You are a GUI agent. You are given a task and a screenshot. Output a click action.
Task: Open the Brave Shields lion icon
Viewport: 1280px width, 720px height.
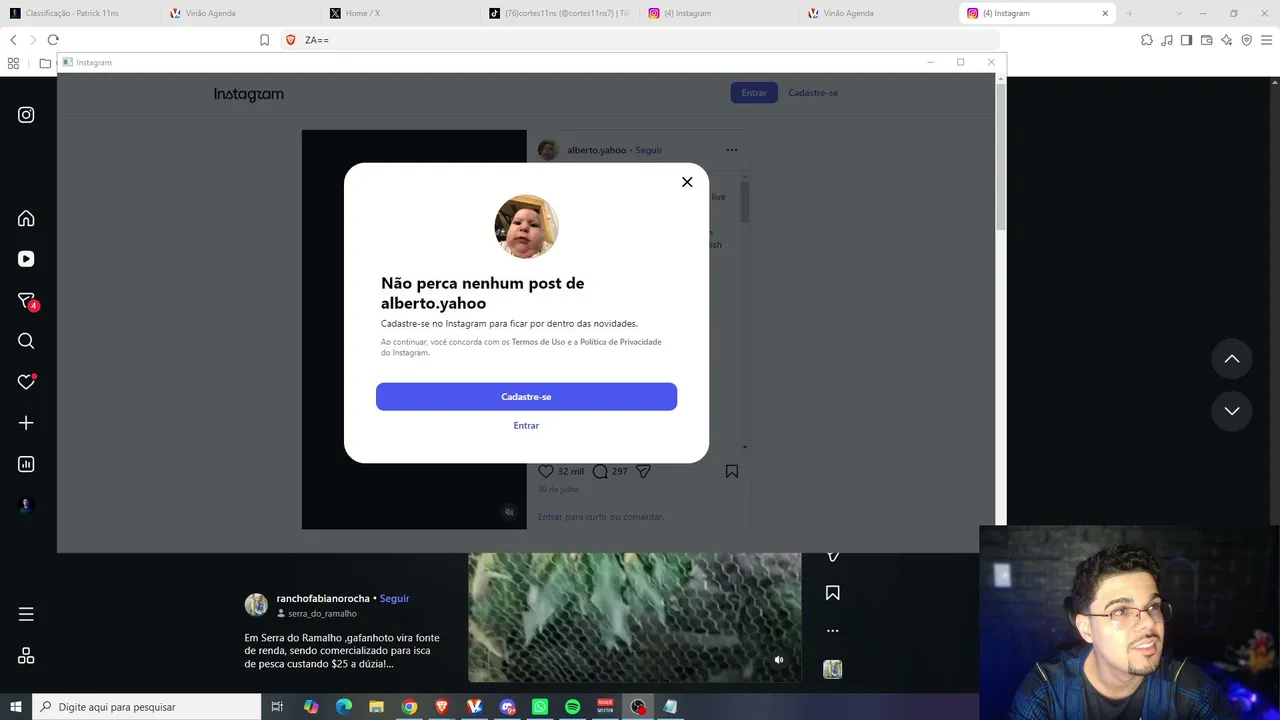click(291, 40)
